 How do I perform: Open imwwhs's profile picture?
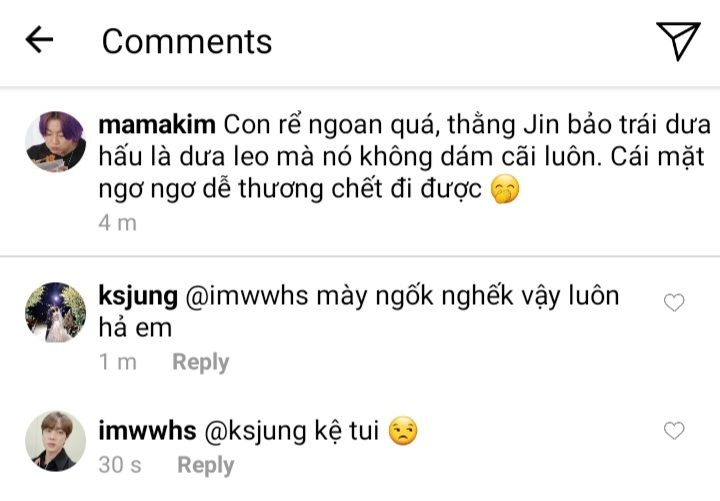click(x=55, y=441)
